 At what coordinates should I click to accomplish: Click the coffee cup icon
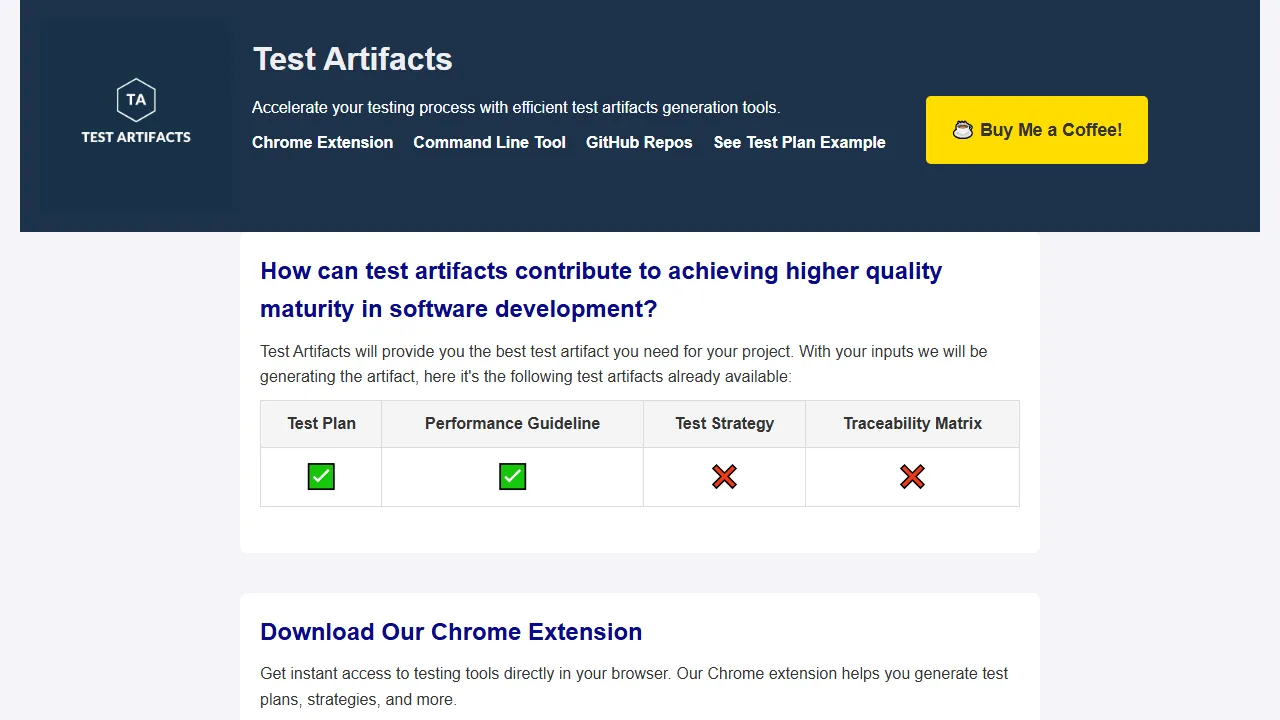[963, 130]
